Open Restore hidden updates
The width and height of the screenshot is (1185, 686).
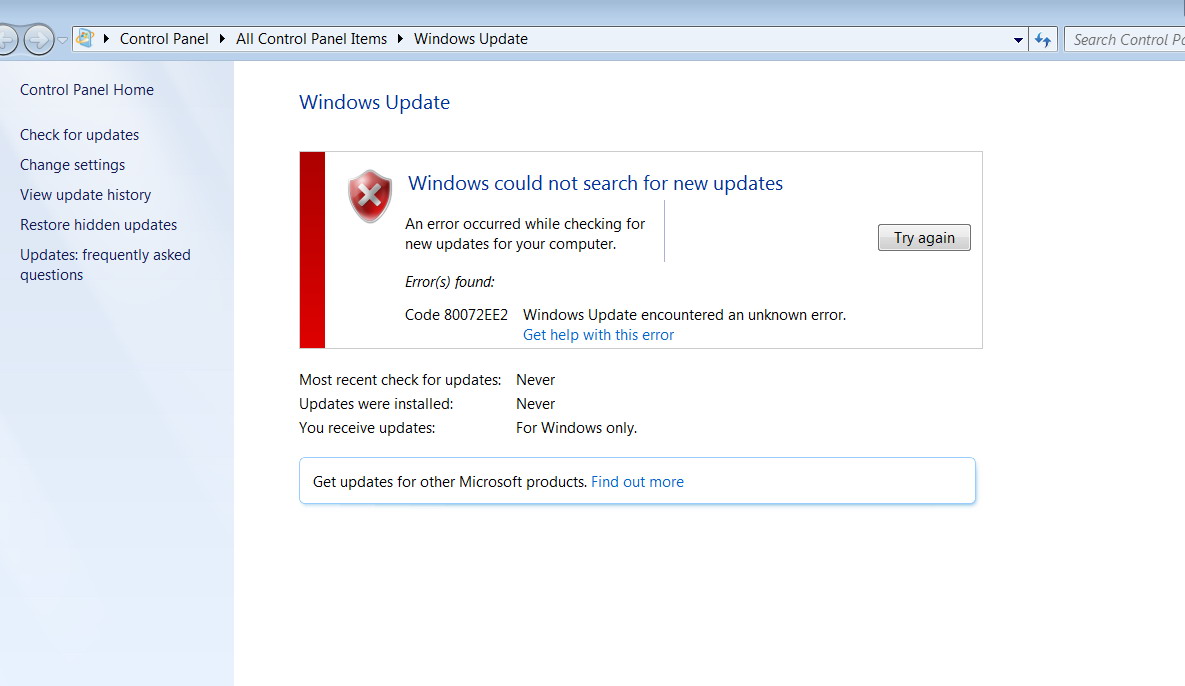tap(98, 225)
